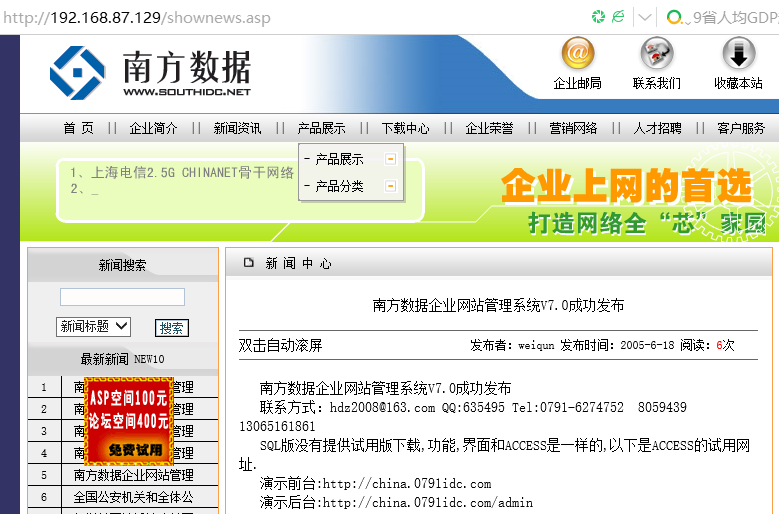This screenshot has width=779, height=514.
Task: Open 下载中心 navigation item
Action: pyautogui.click(x=405, y=128)
